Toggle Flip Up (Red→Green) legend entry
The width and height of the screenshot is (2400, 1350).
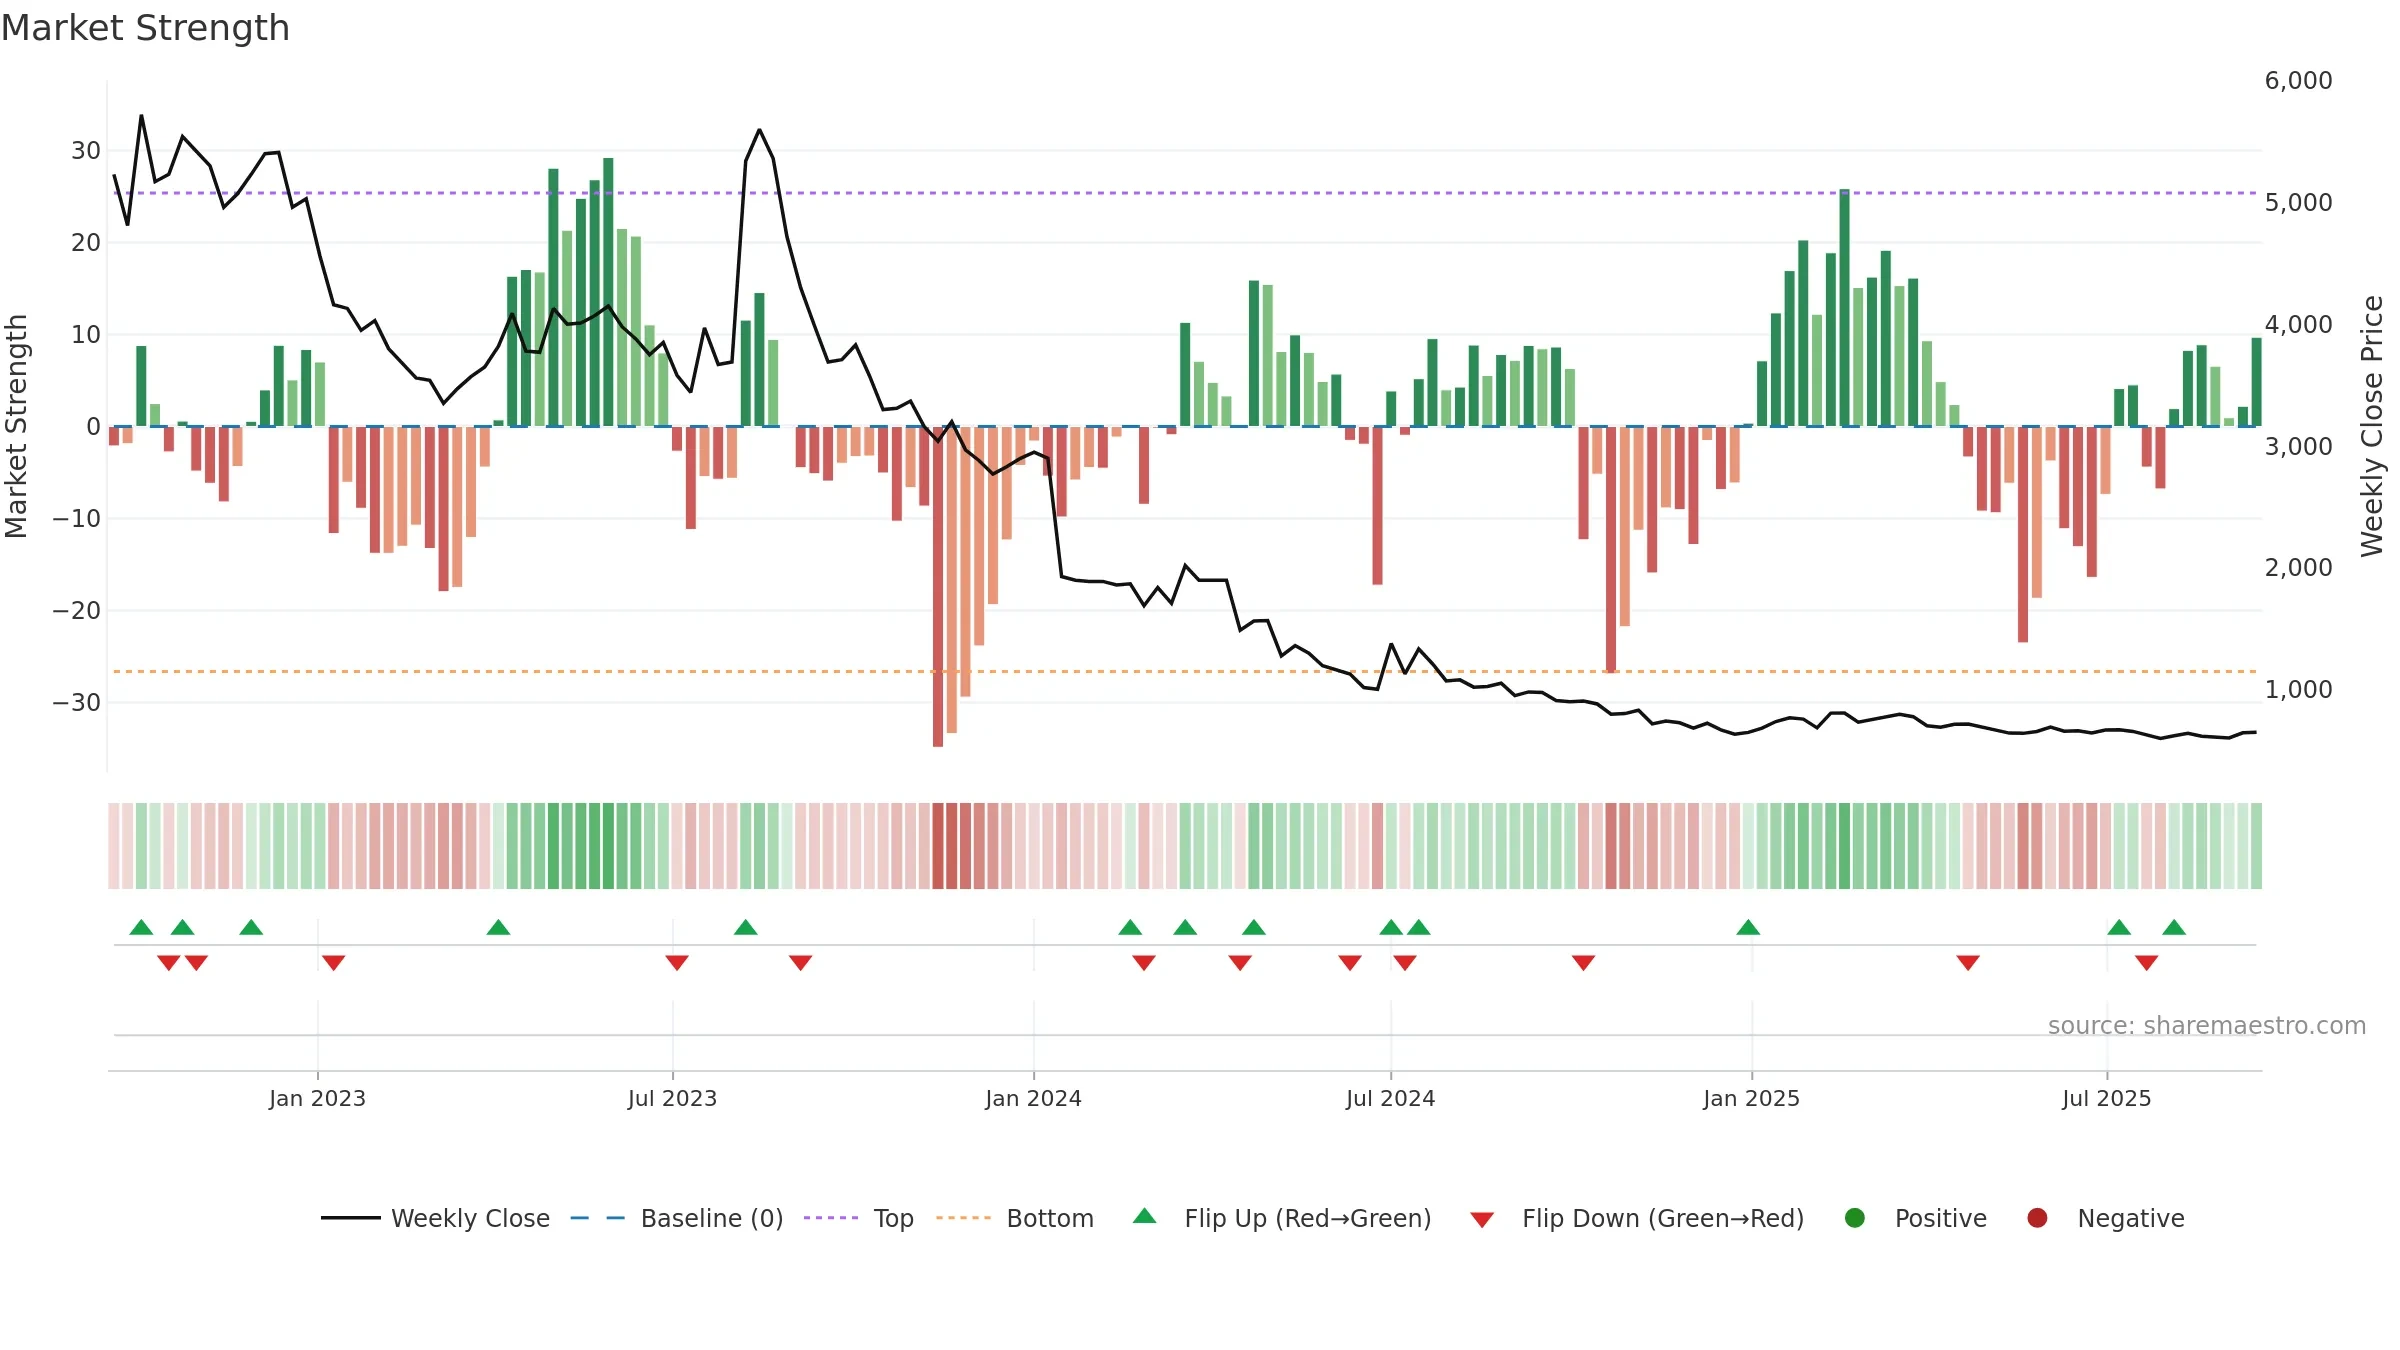[x=1282, y=1218]
